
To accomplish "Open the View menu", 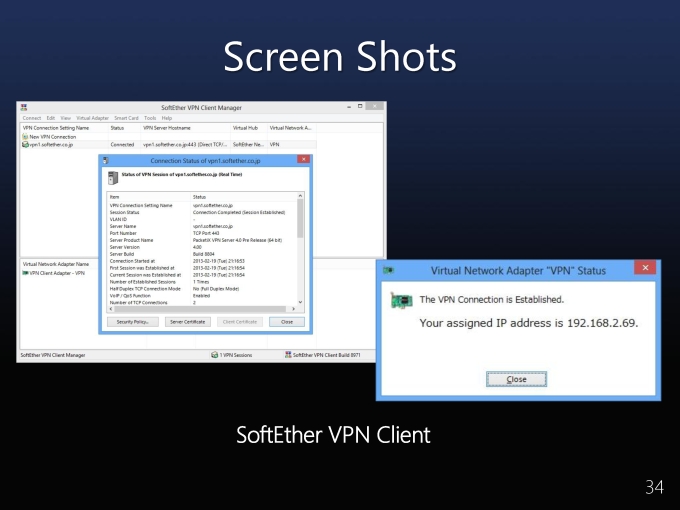I will pos(65,118).
